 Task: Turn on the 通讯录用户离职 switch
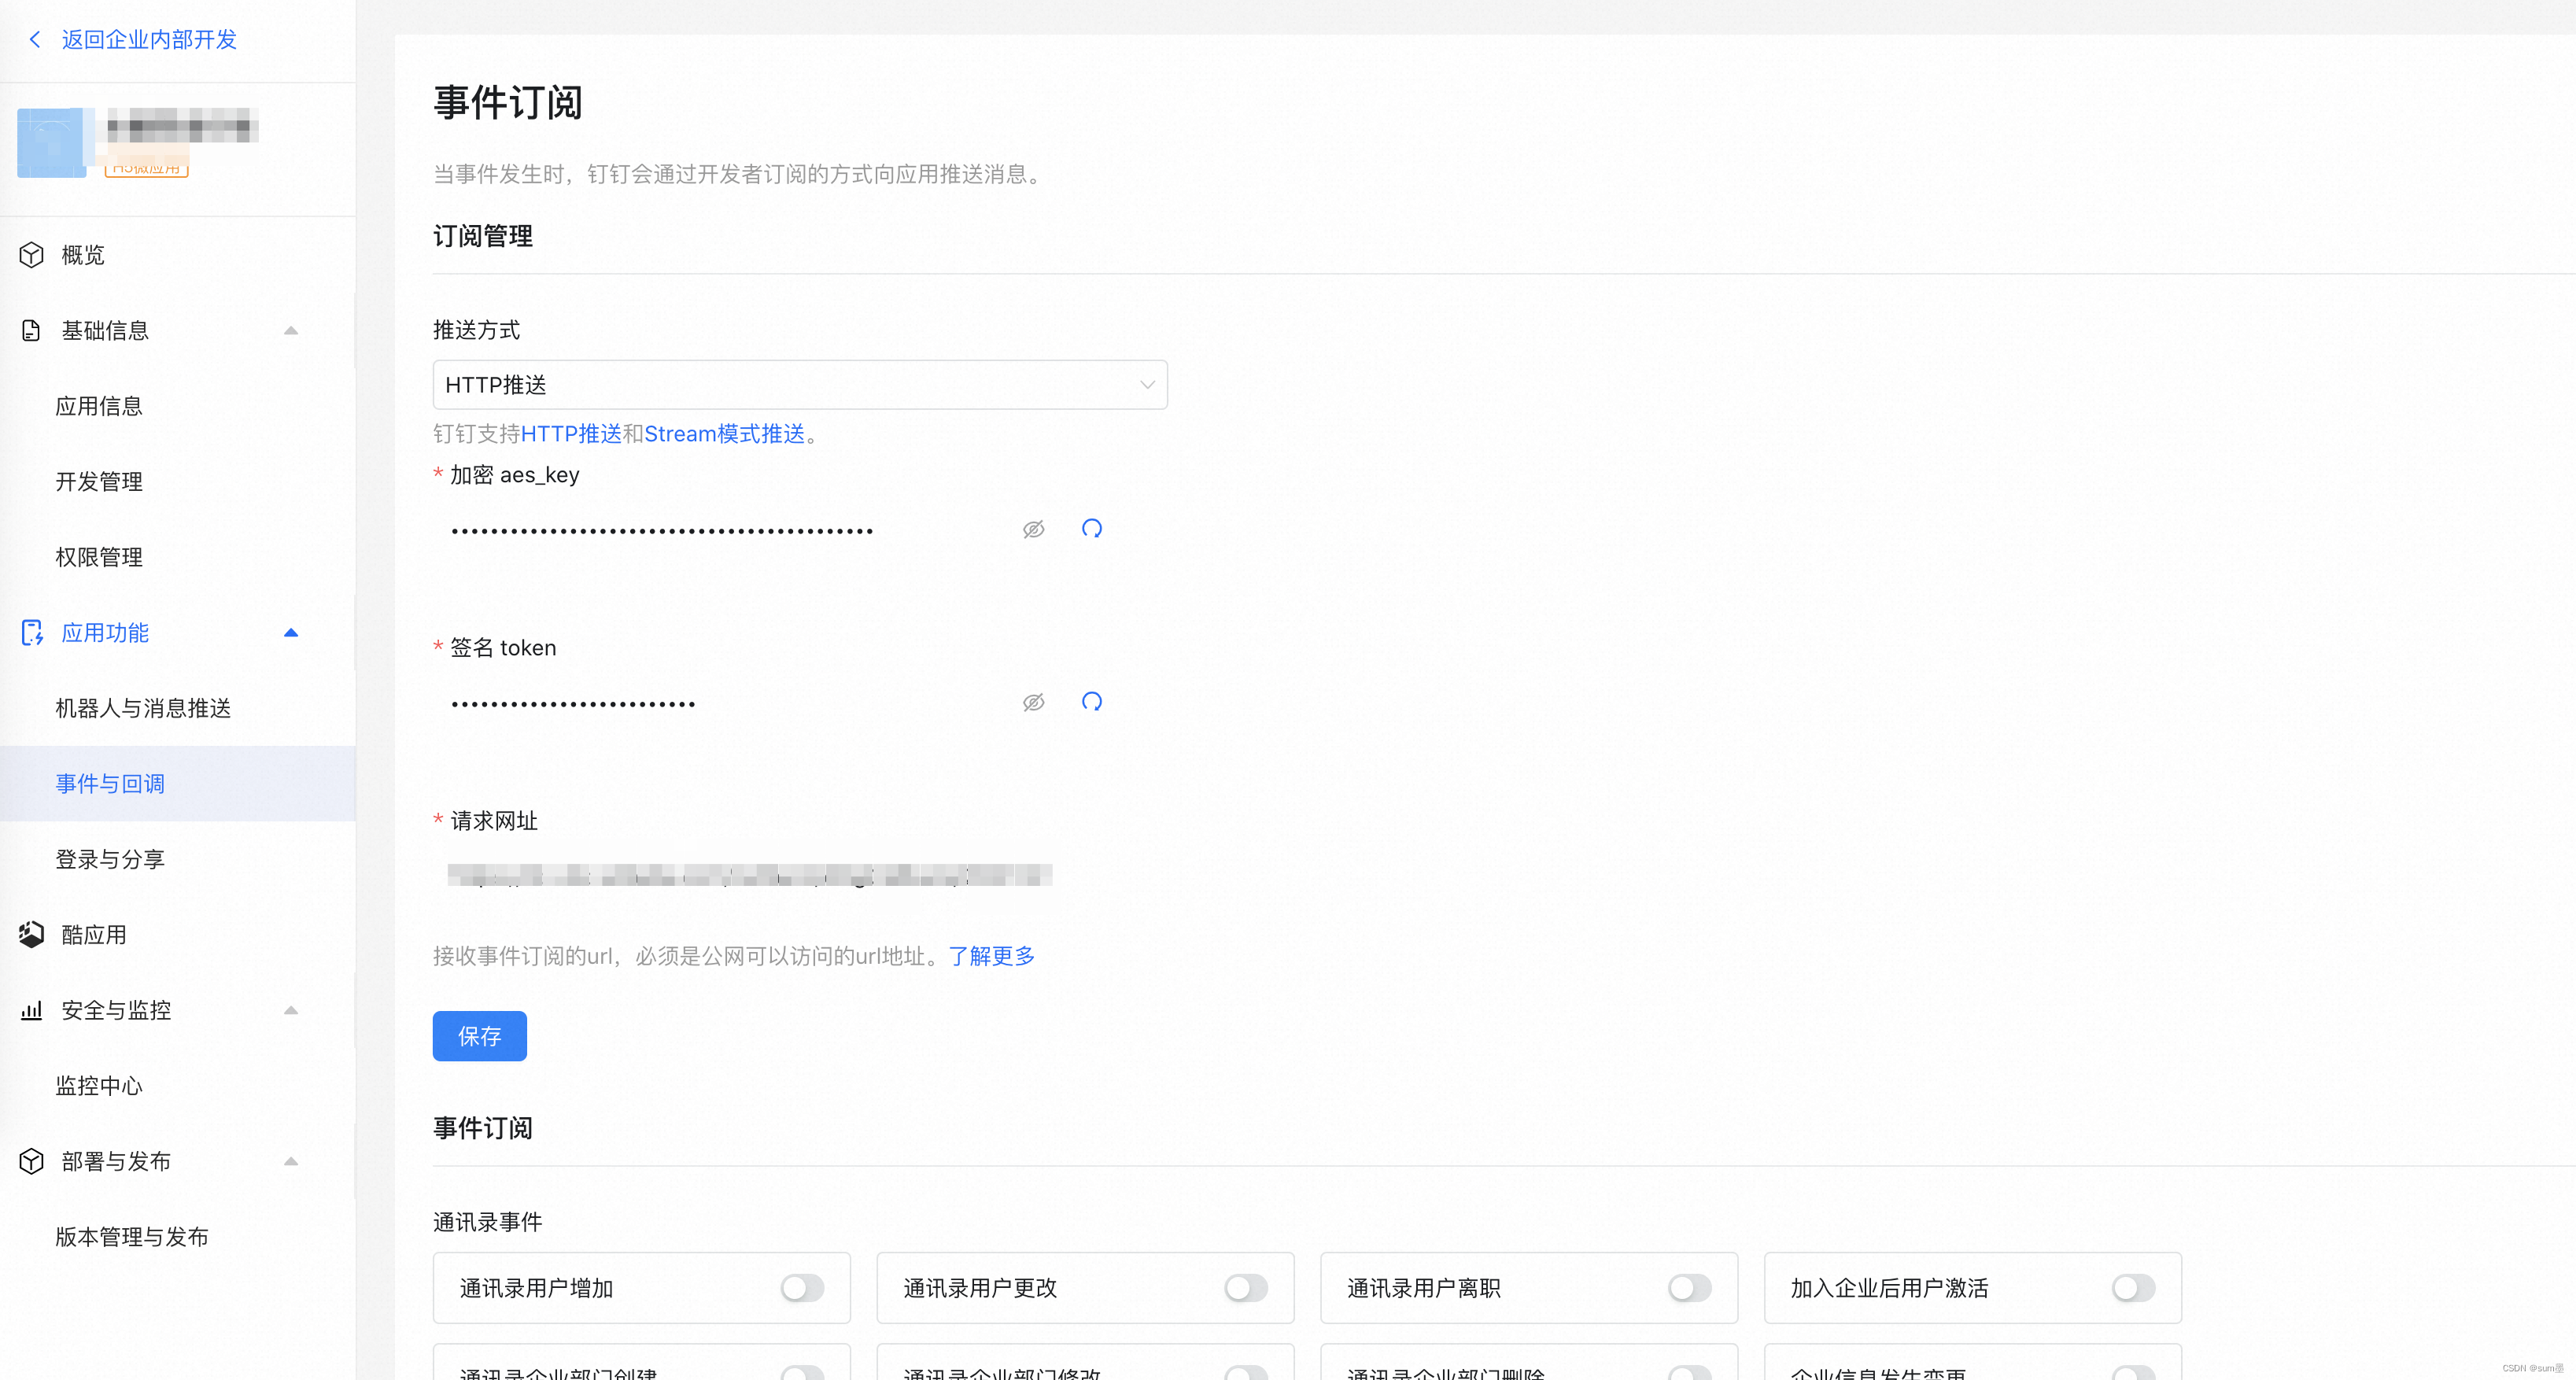(x=1689, y=1288)
